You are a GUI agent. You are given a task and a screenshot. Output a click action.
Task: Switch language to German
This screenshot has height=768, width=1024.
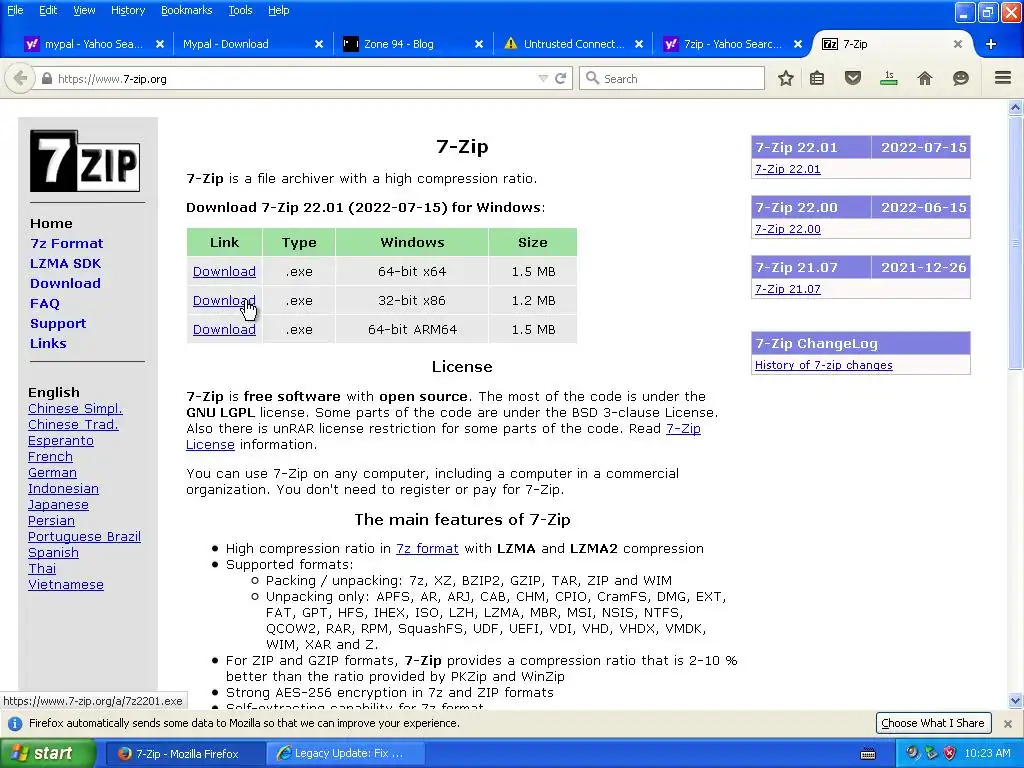click(52, 473)
